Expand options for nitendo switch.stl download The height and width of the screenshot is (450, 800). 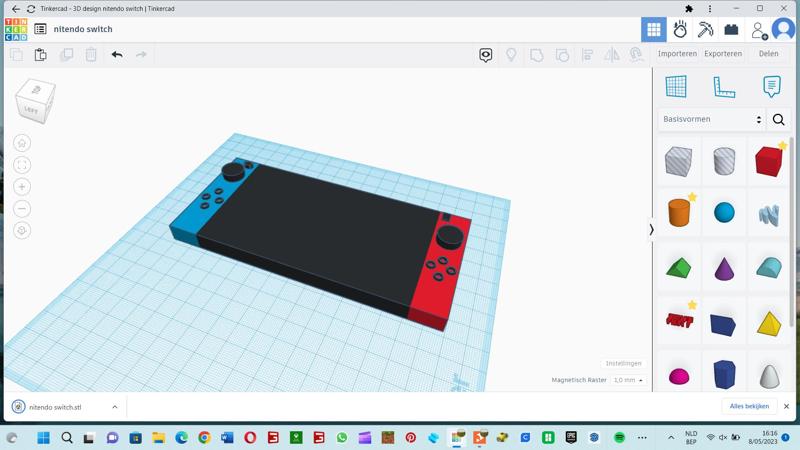coord(115,407)
